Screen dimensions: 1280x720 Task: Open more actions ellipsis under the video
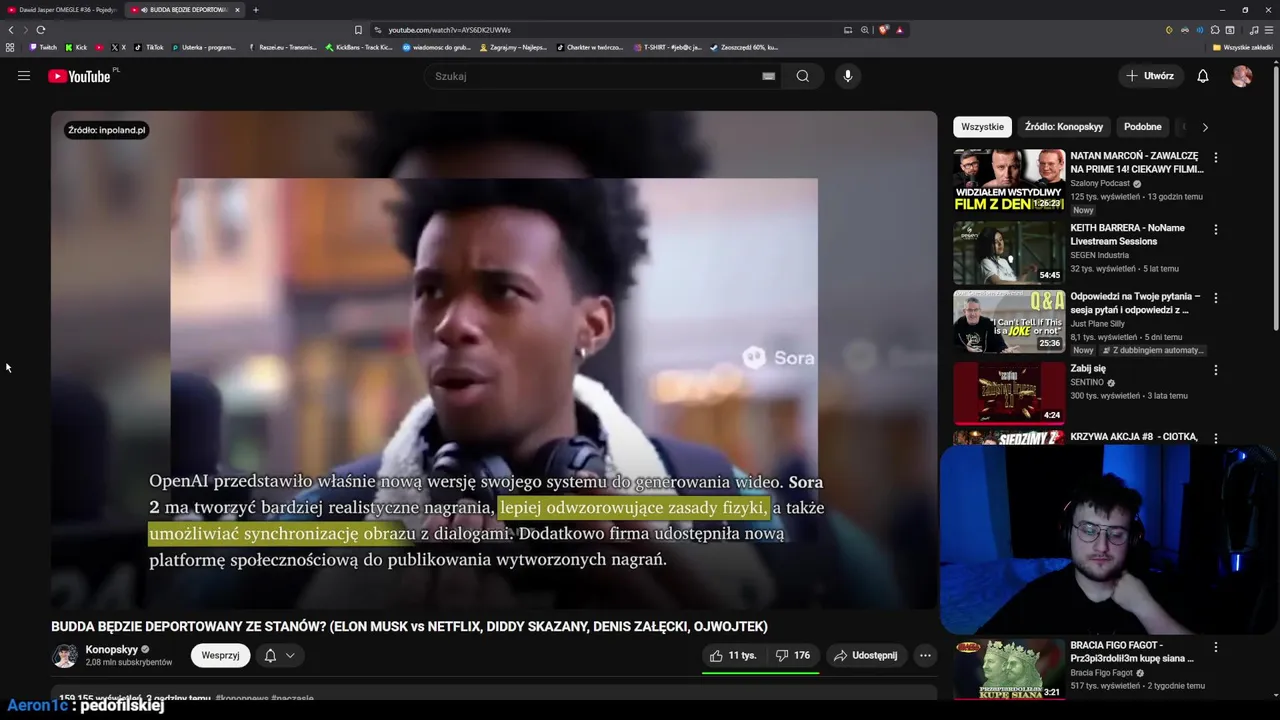[x=925, y=656]
